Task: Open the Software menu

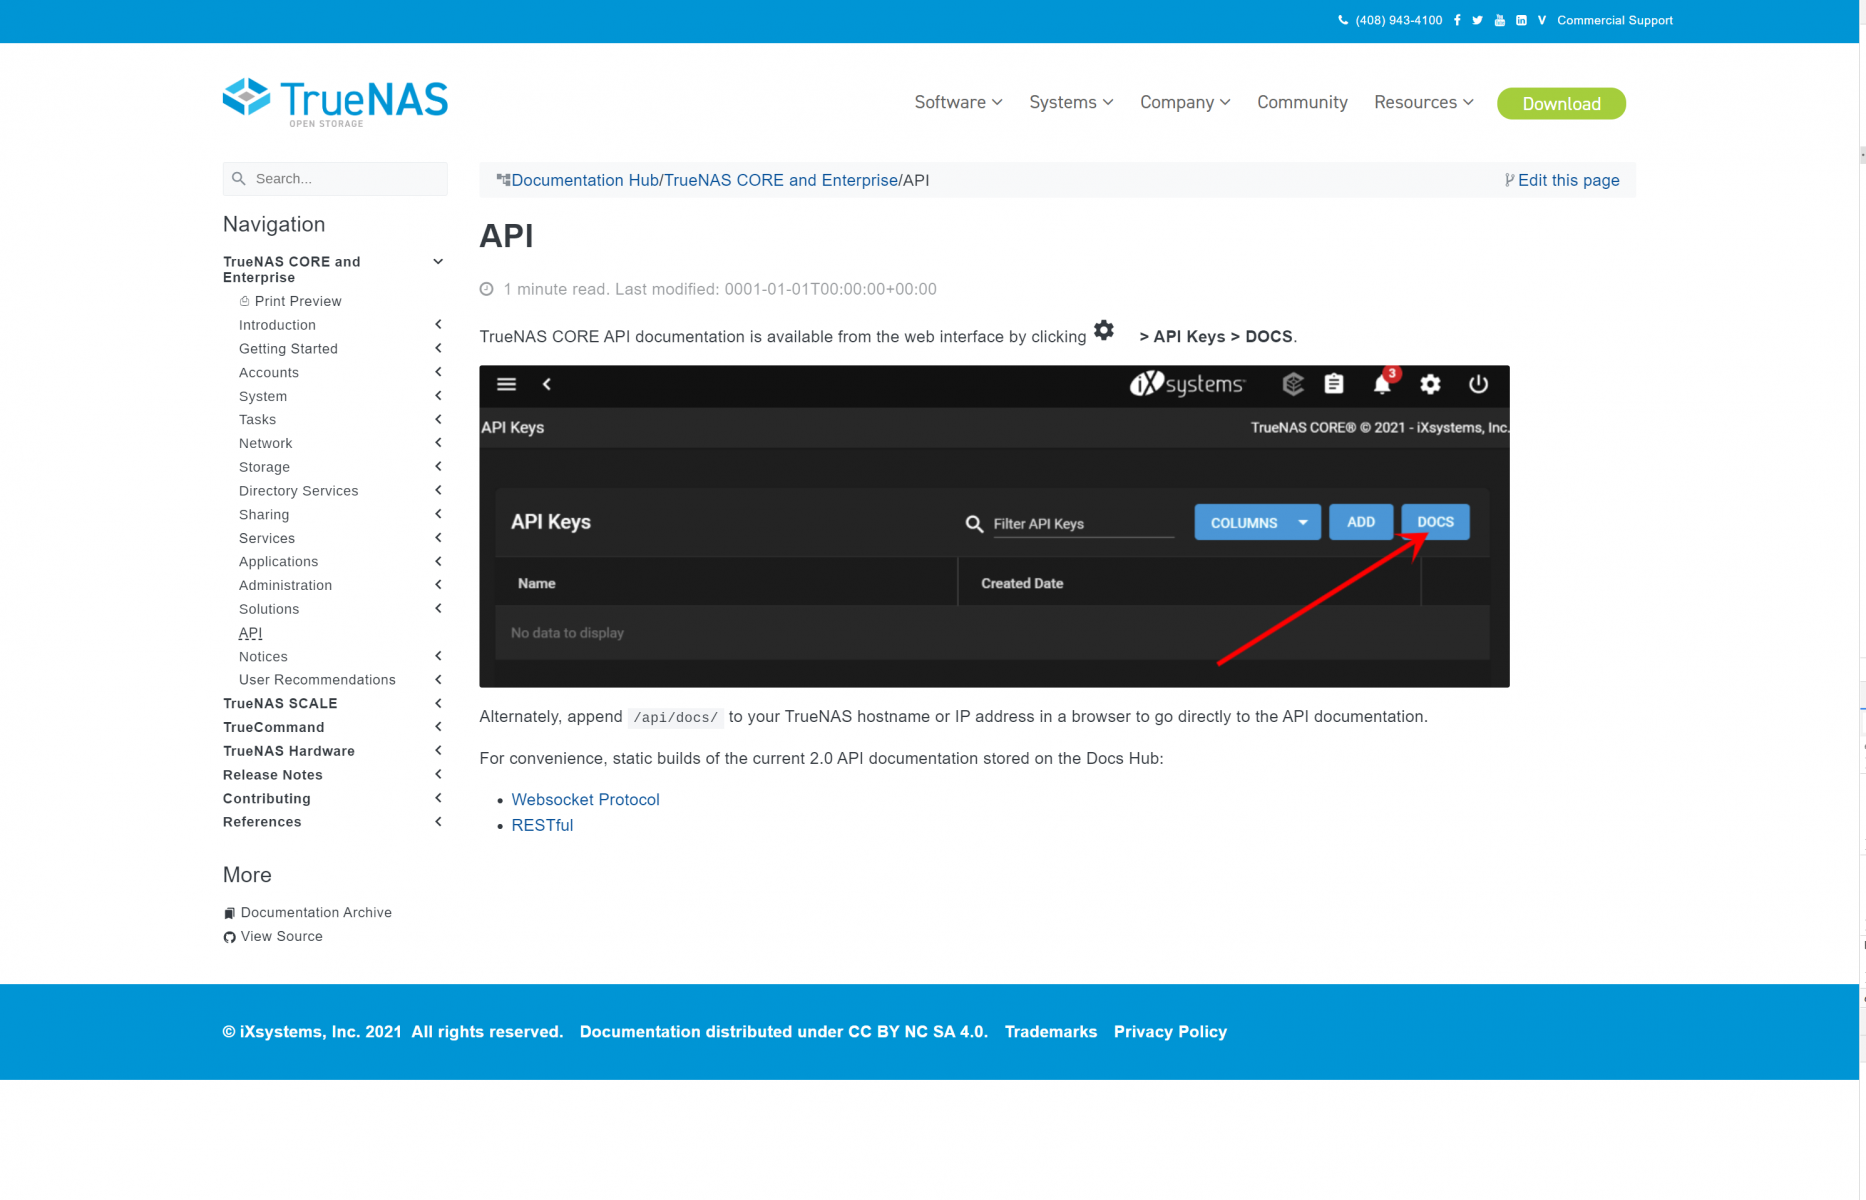Action: (958, 102)
